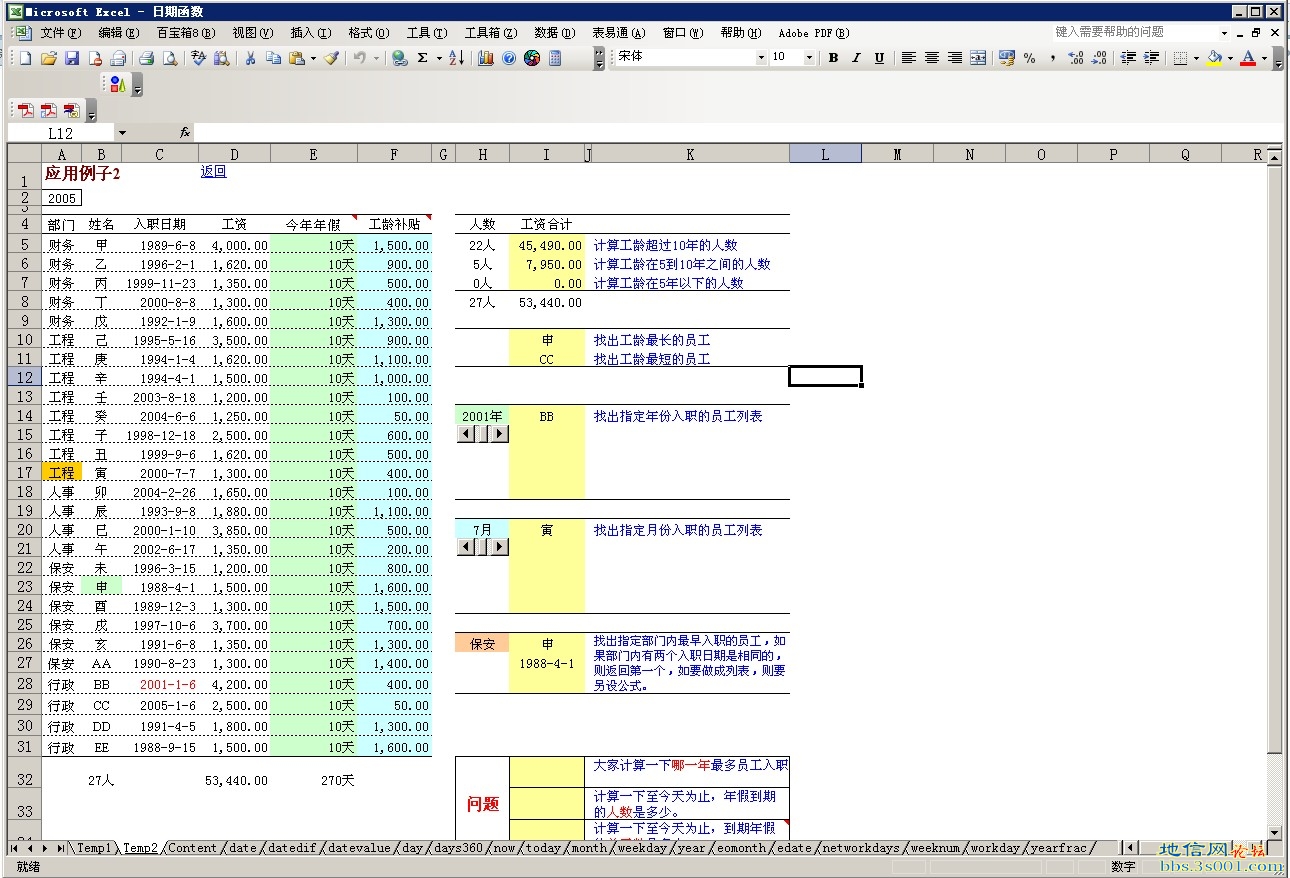Image resolution: width=1290 pixels, height=878 pixels.
Task: Click the Font Color red A
Action: [x=1248, y=58]
